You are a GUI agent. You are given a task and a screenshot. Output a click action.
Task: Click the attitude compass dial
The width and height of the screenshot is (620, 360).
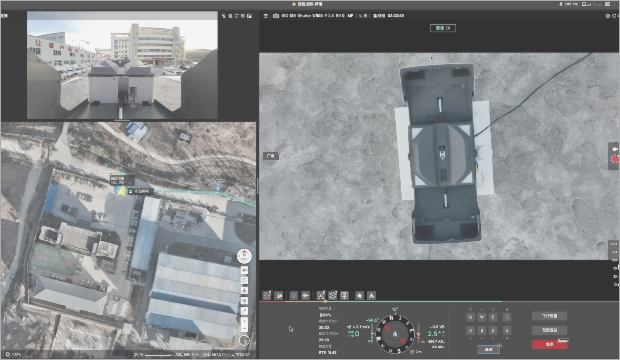(x=395, y=334)
